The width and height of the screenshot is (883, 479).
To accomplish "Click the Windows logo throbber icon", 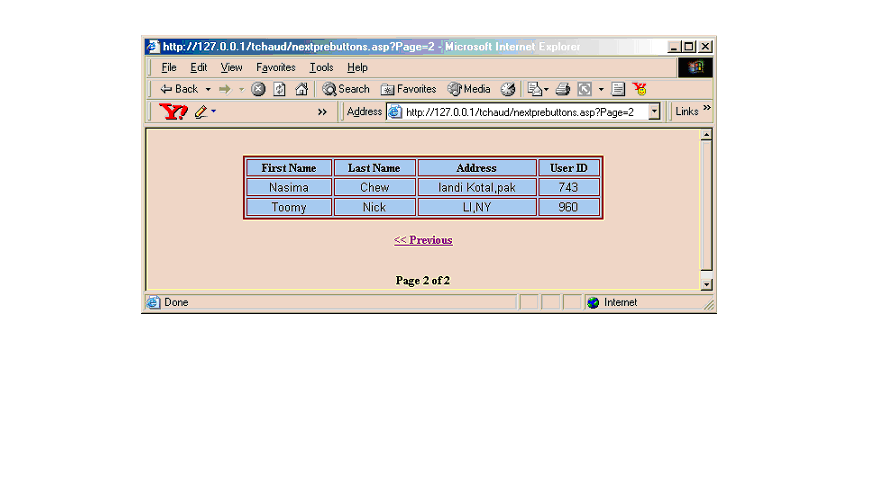I will click(x=695, y=68).
